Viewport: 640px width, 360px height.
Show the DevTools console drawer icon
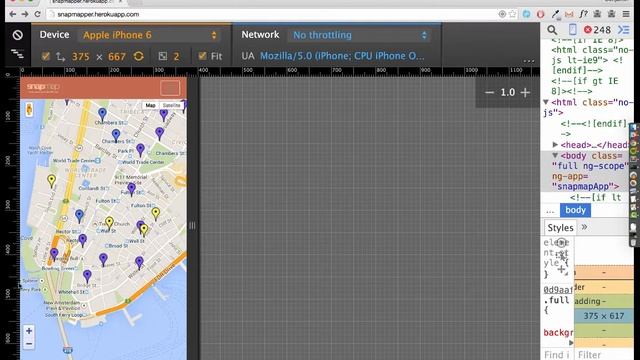click(624, 30)
